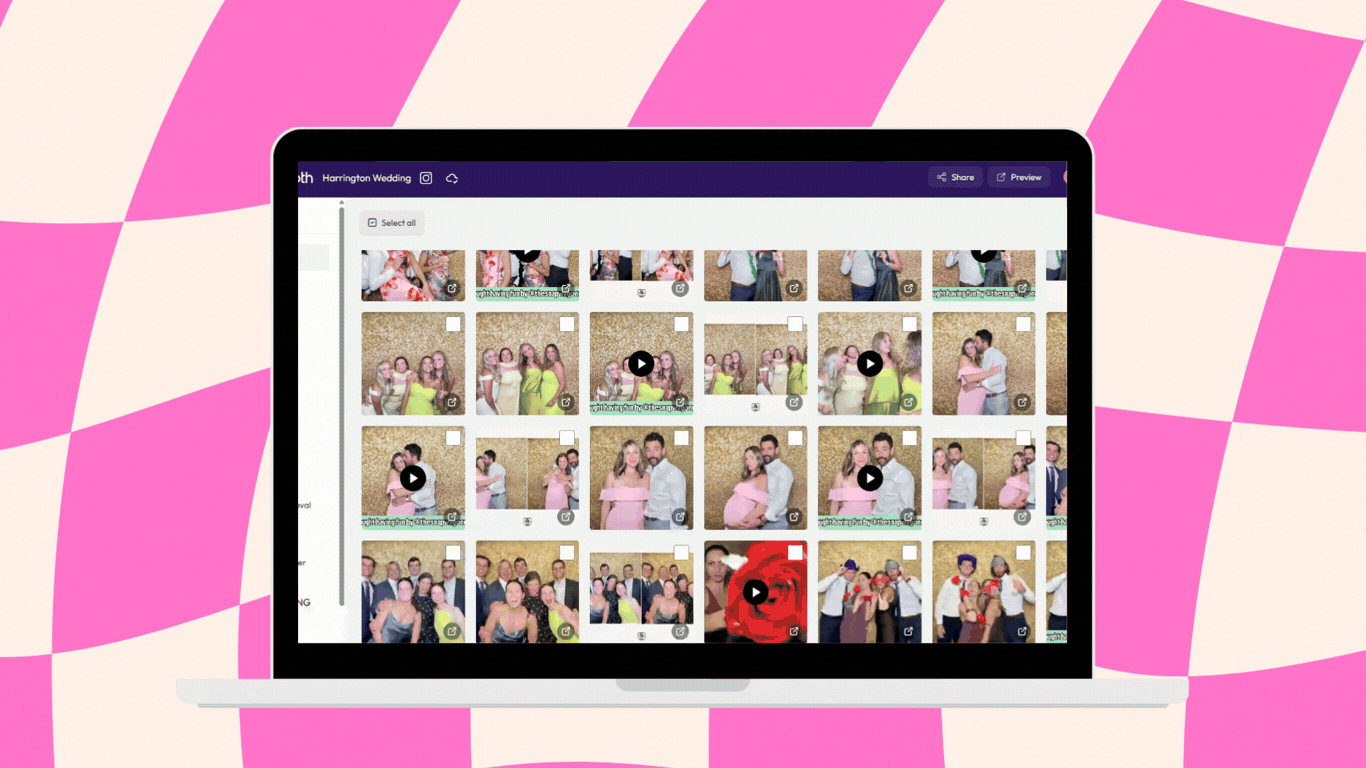The image size is (1366, 768).
Task: Open the Preview button
Action: pos(1019,177)
